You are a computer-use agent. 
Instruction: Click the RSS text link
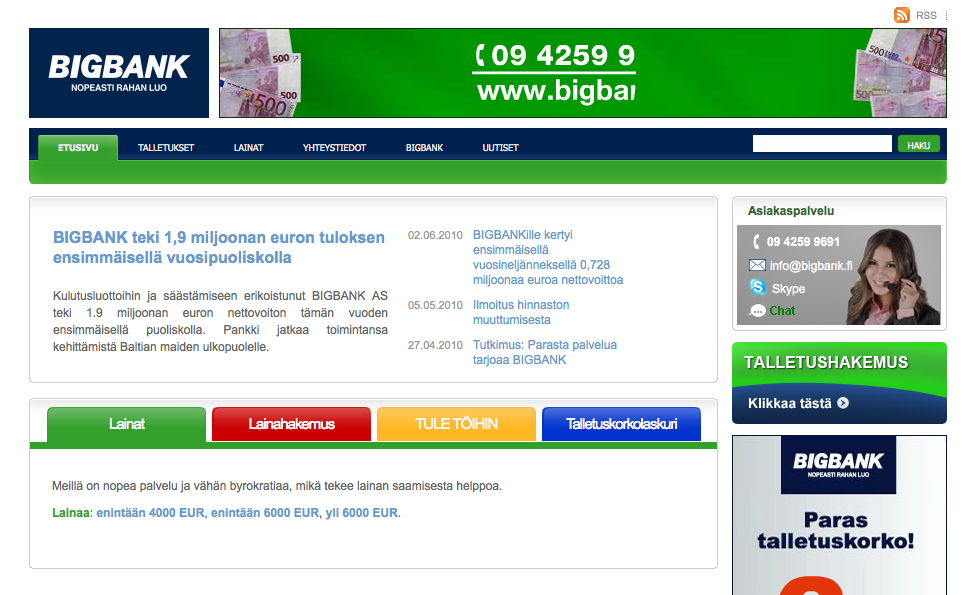pos(926,16)
